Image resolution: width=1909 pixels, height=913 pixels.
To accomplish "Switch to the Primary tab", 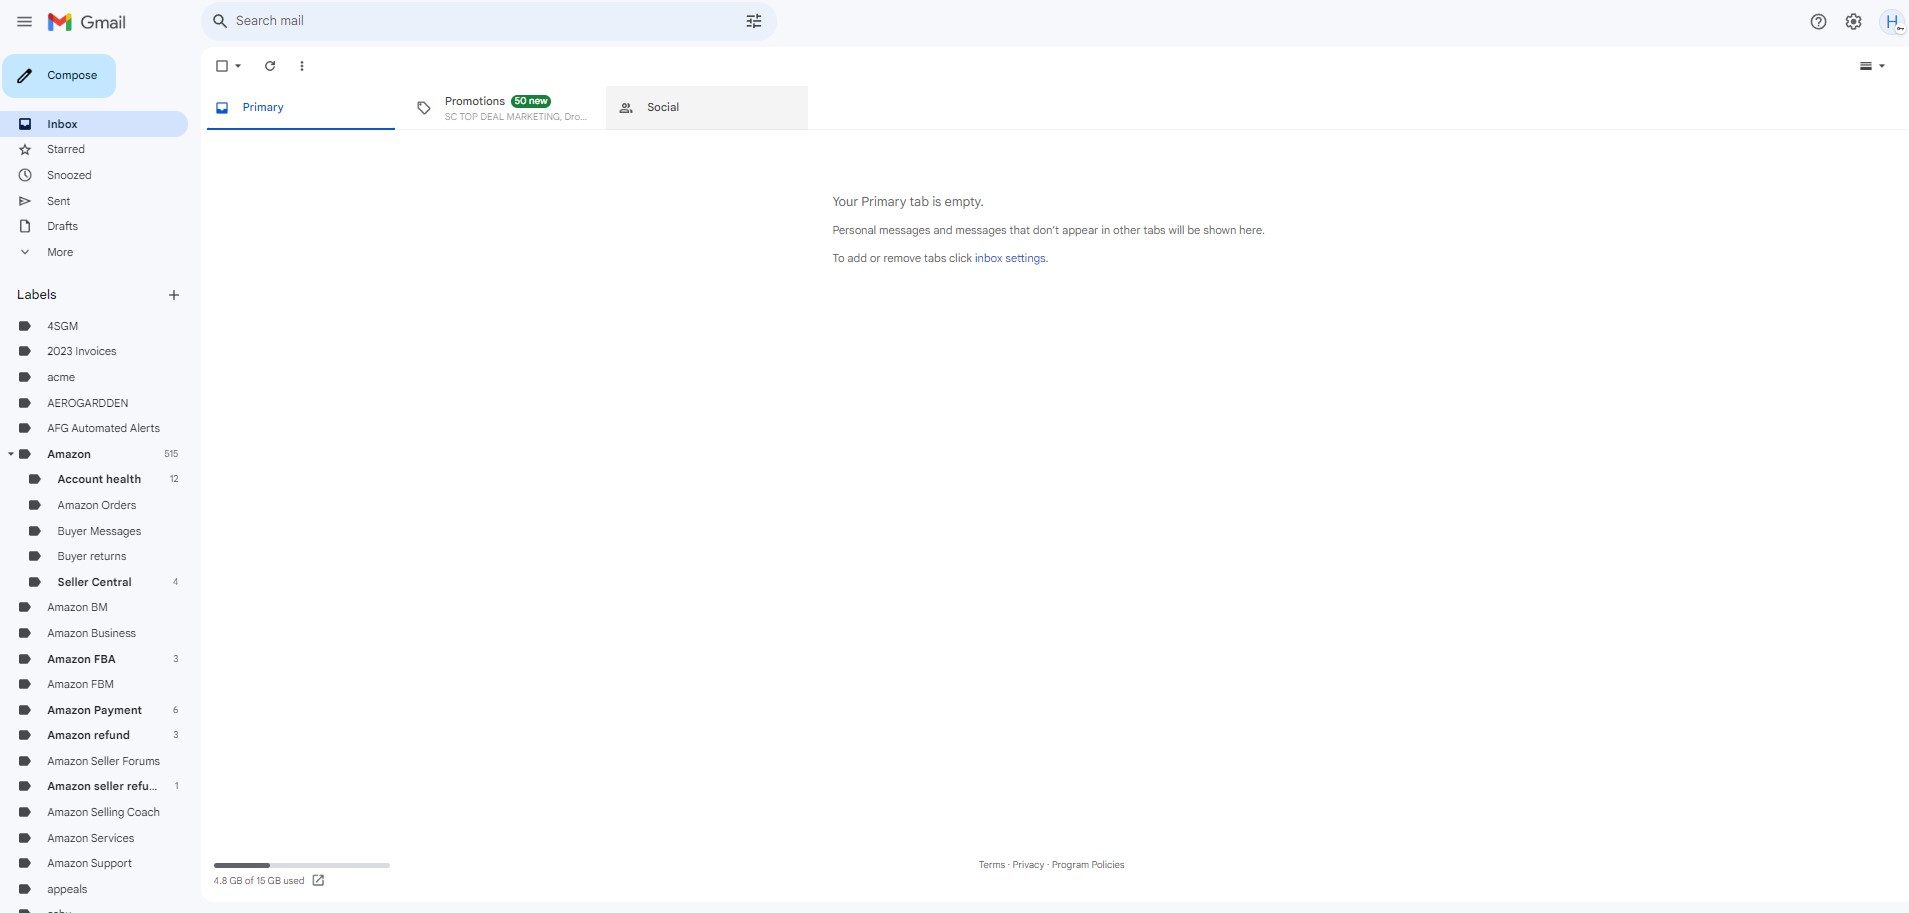I will 301,107.
